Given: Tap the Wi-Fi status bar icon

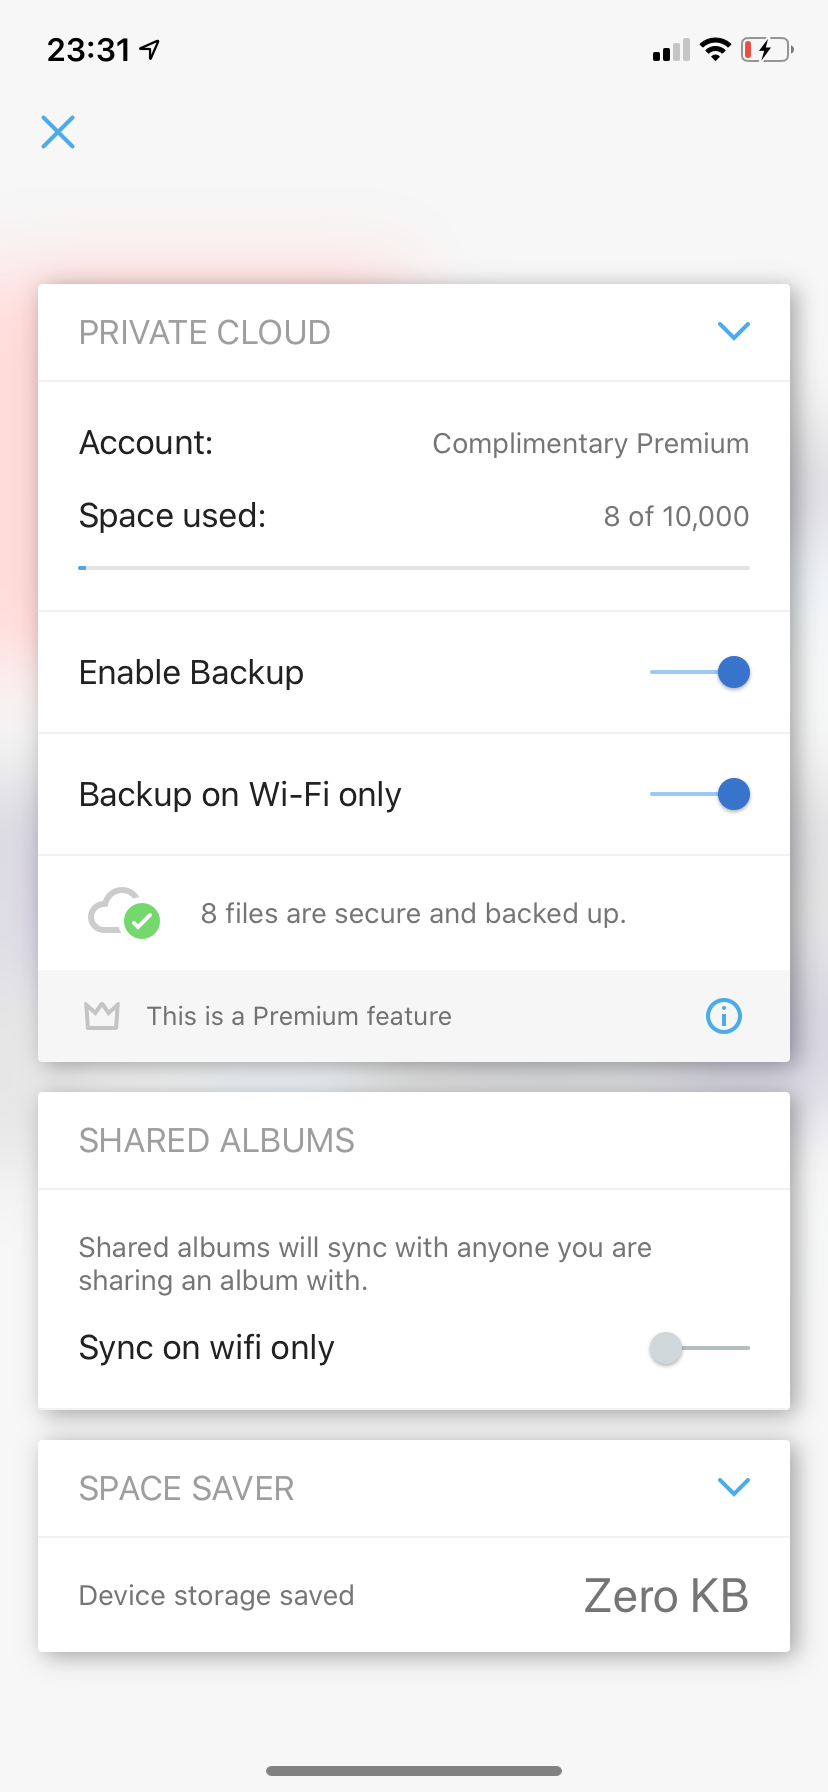Looking at the screenshot, I should click(715, 49).
